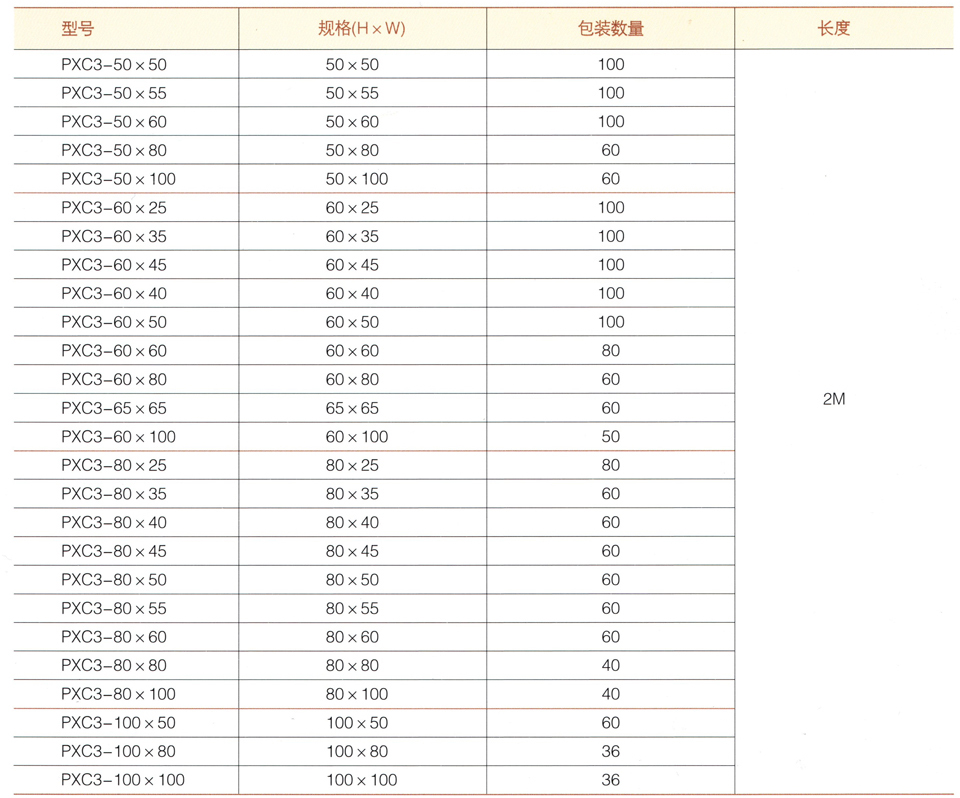The image size is (960, 798).
Task: Select model PXC3-80×60
Action: tap(114, 637)
